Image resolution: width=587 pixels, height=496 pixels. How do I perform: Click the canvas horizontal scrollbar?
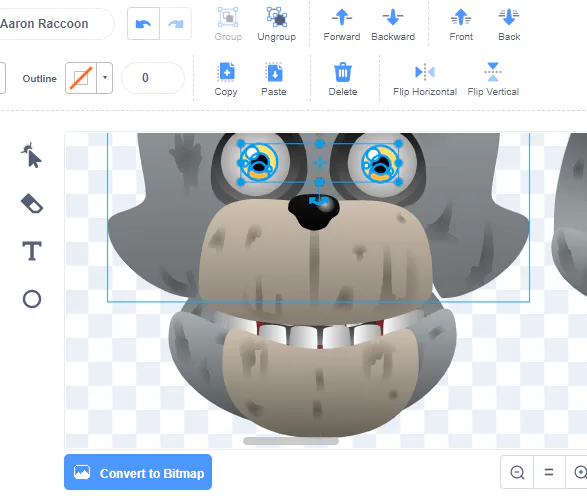[x=291, y=441]
